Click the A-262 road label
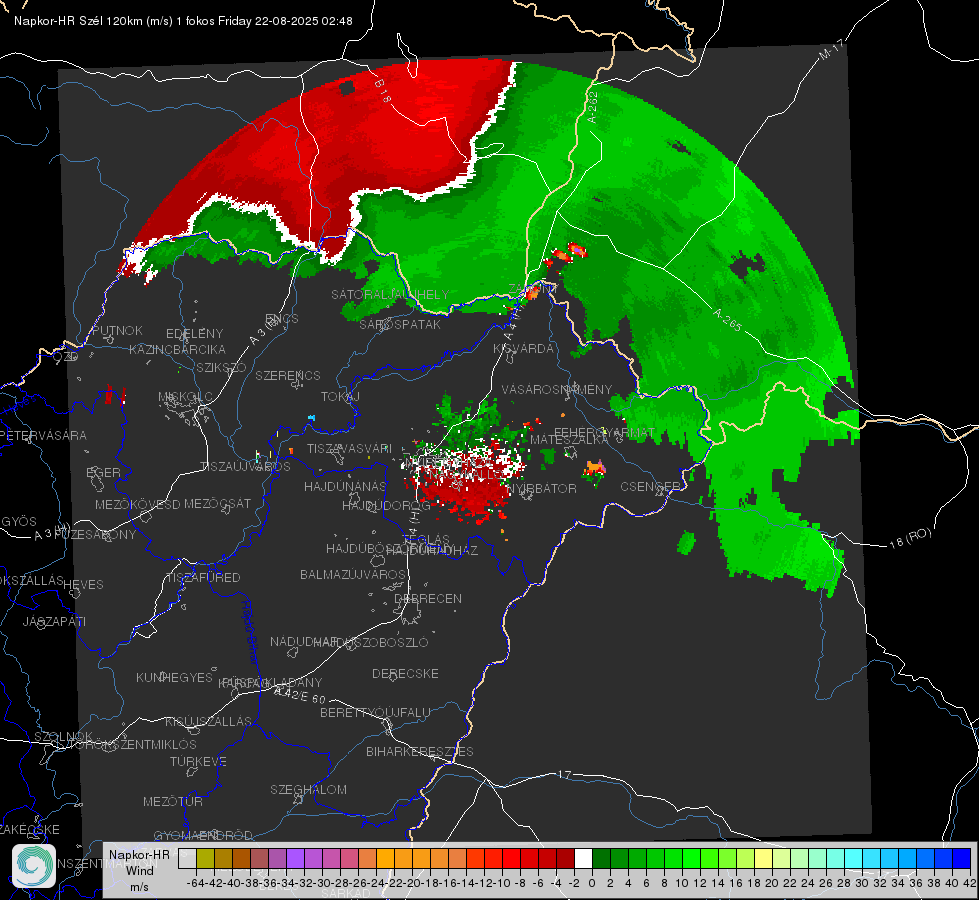This screenshot has height=900, width=979. pyautogui.click(x=593, y=107)
